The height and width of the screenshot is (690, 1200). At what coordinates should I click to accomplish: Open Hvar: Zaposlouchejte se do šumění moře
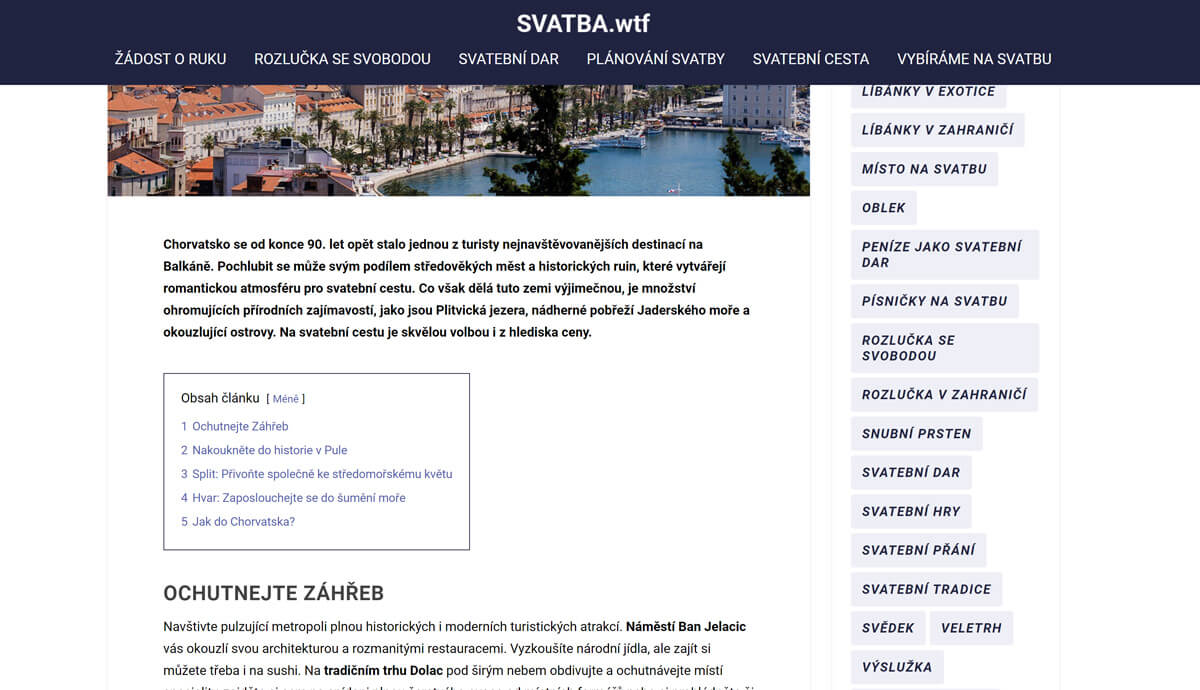tap(298, 498)
